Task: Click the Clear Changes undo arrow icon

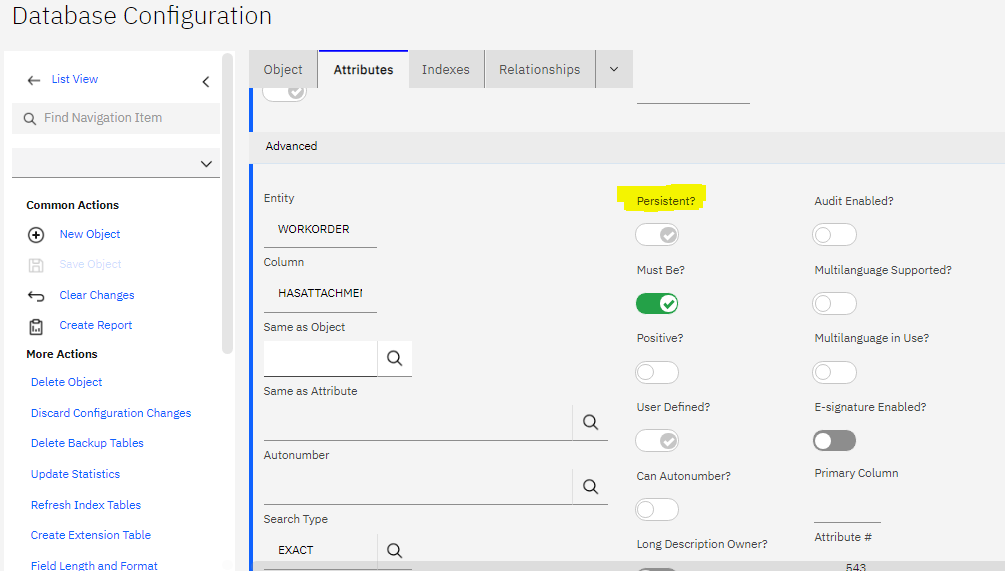Action: pos(36,295)
